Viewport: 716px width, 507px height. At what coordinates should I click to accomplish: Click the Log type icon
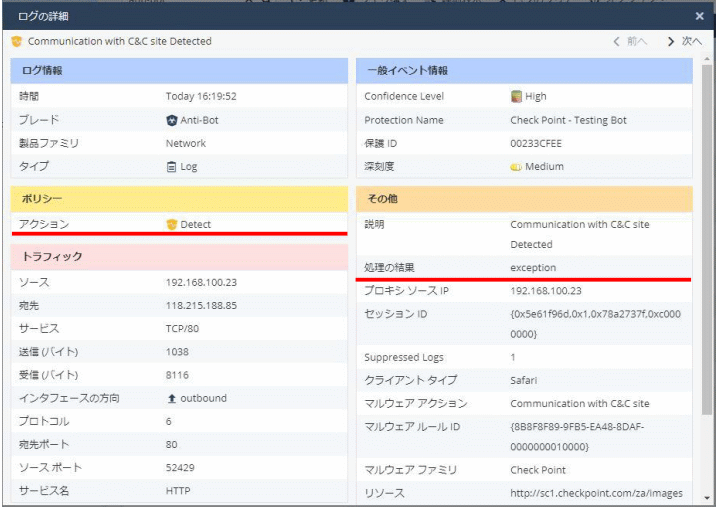[x=171, y=167]
